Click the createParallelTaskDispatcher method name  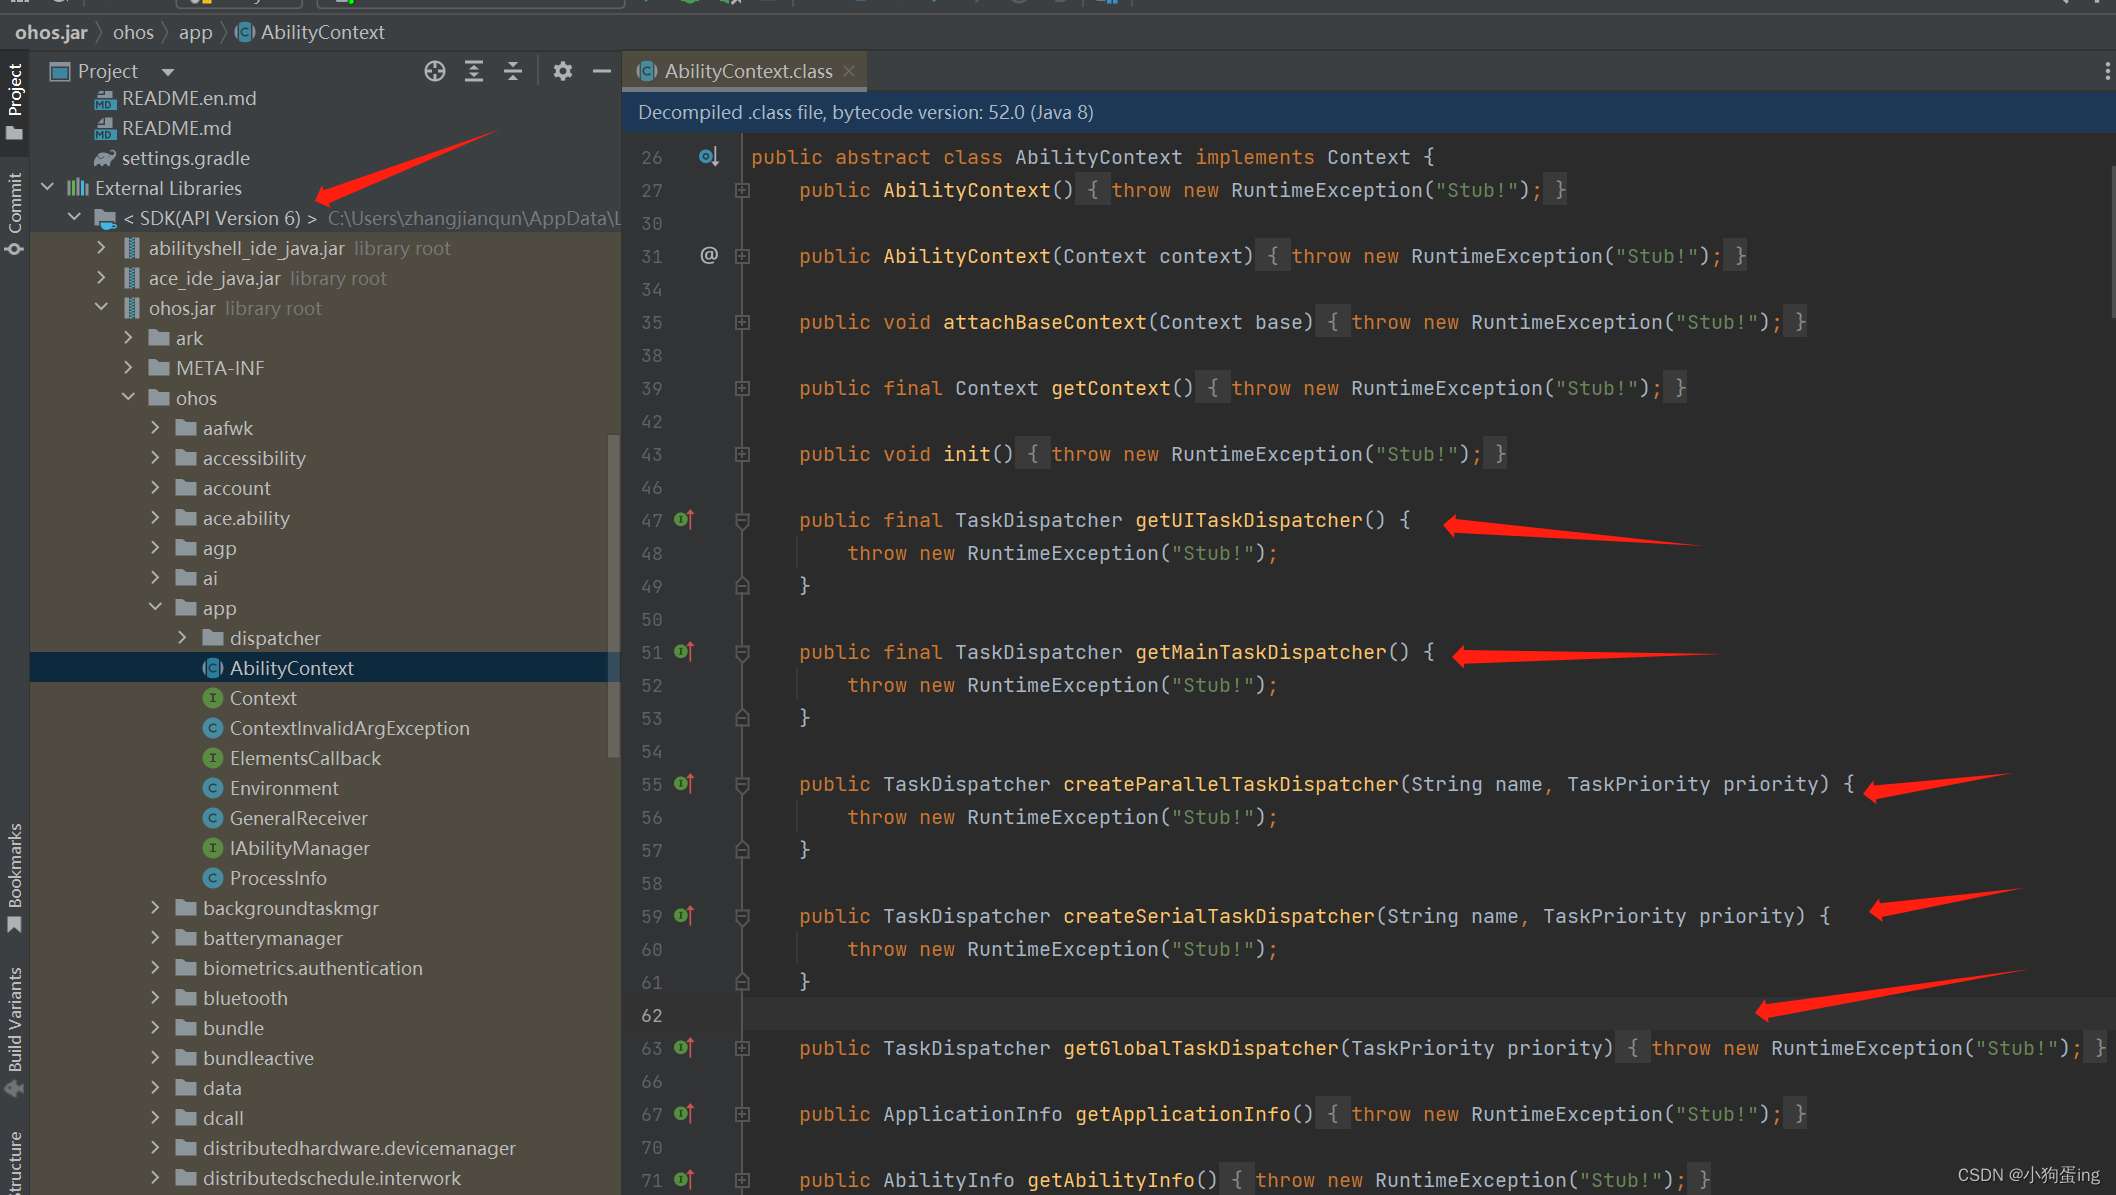[x=1230, y=784]
